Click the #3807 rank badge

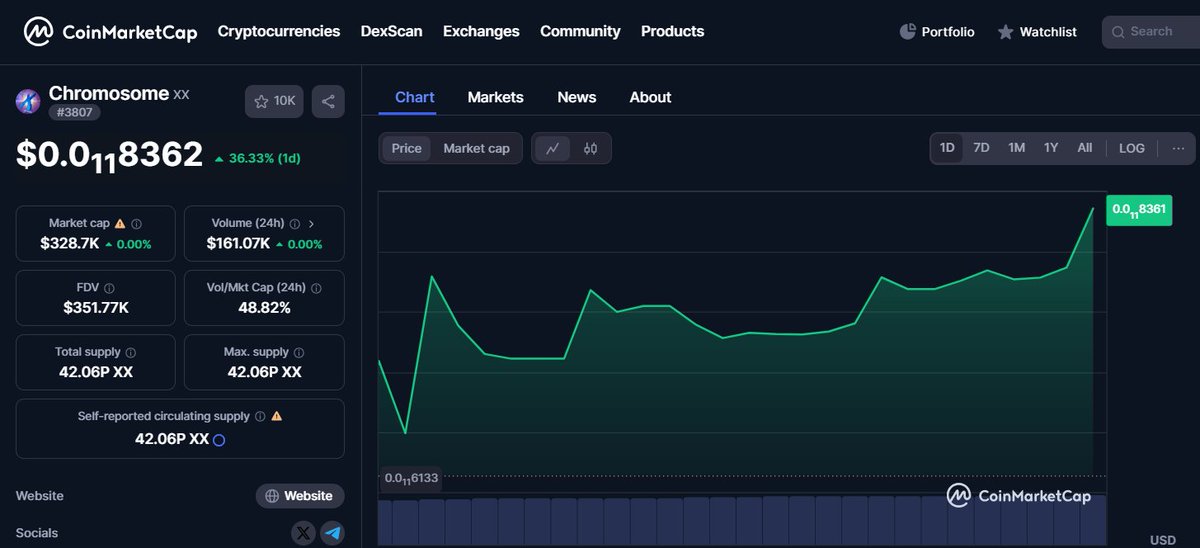[x=74, y=112]
